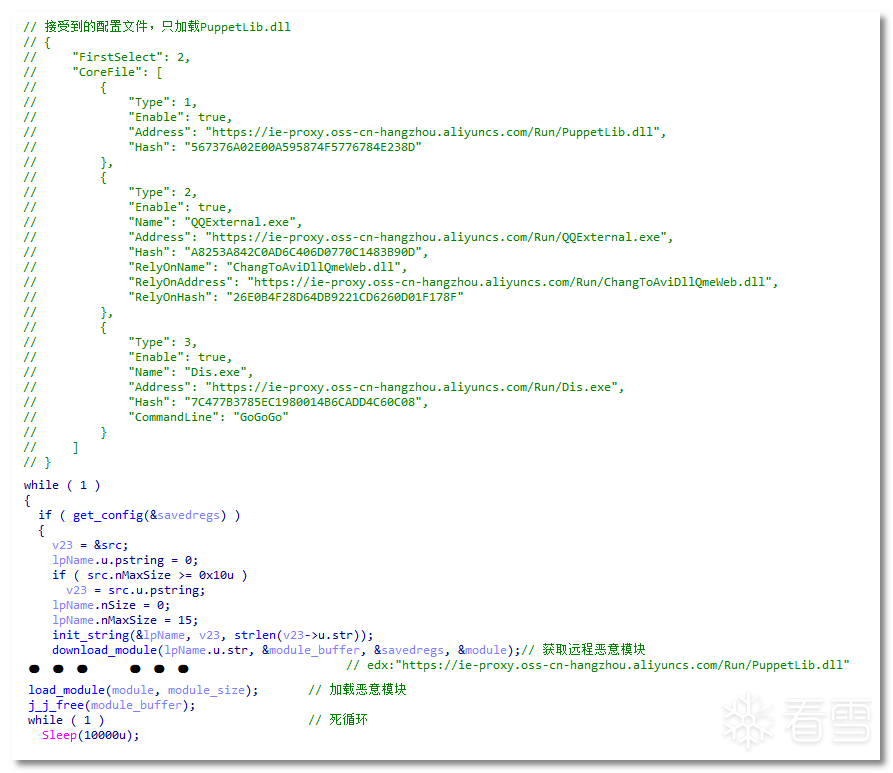Click the "Type": 2 entry
The height and width of the screenshot is (773, 893).
[163, 193]
